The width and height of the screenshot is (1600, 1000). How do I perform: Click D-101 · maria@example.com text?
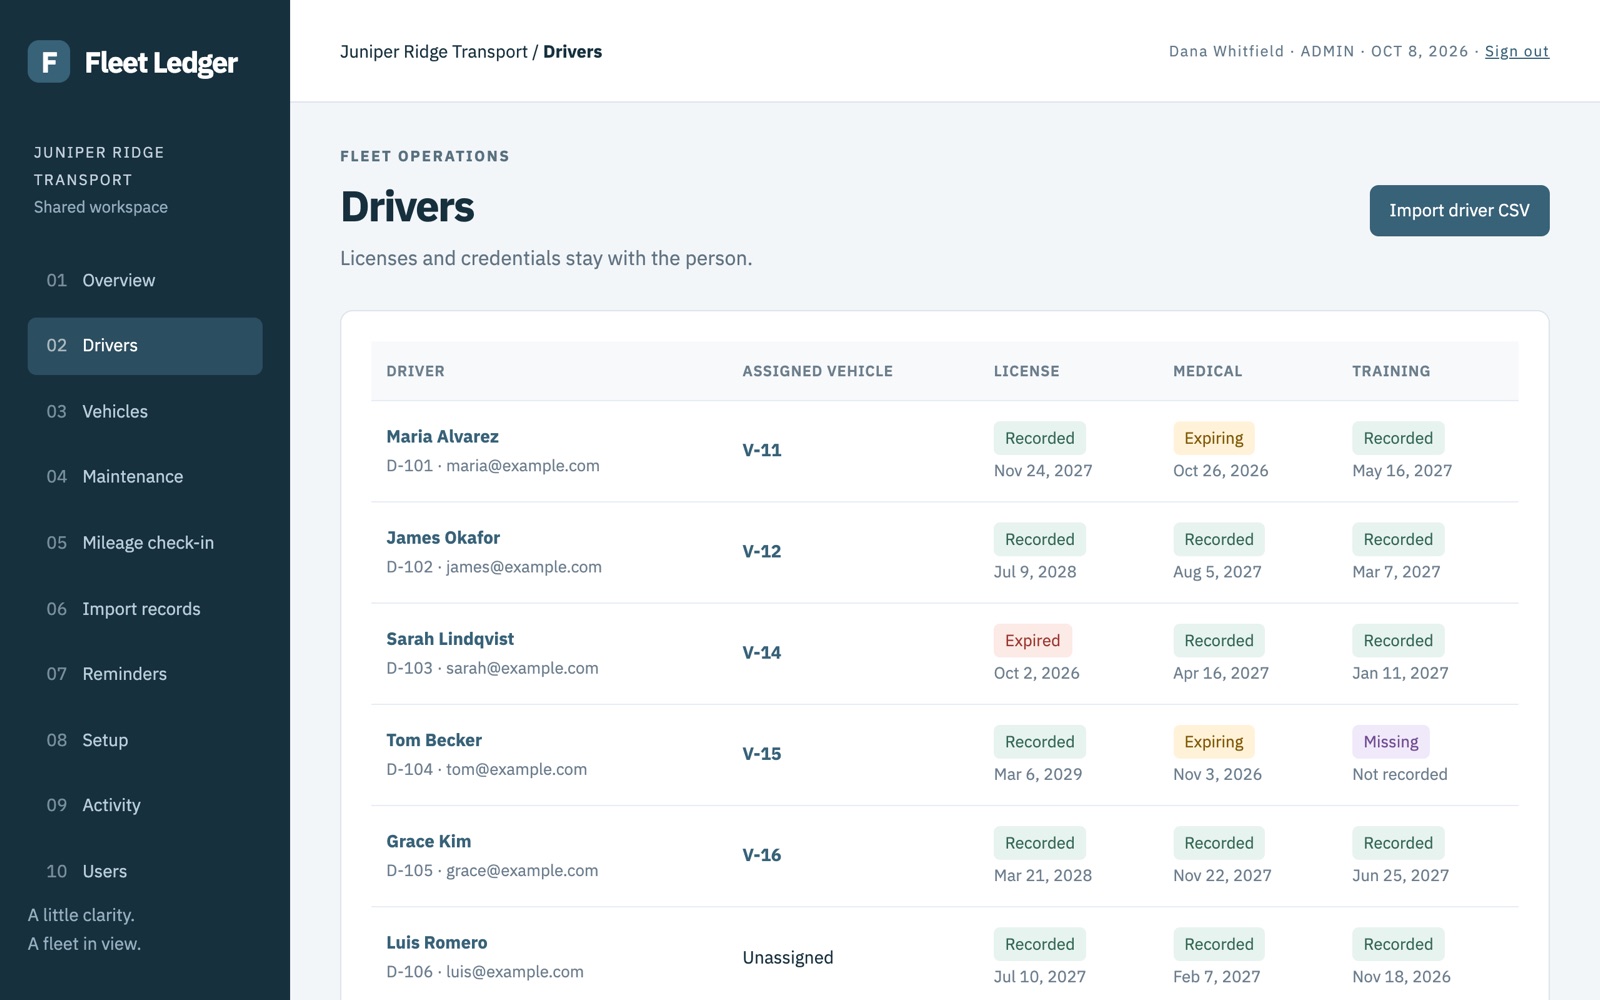493,466
